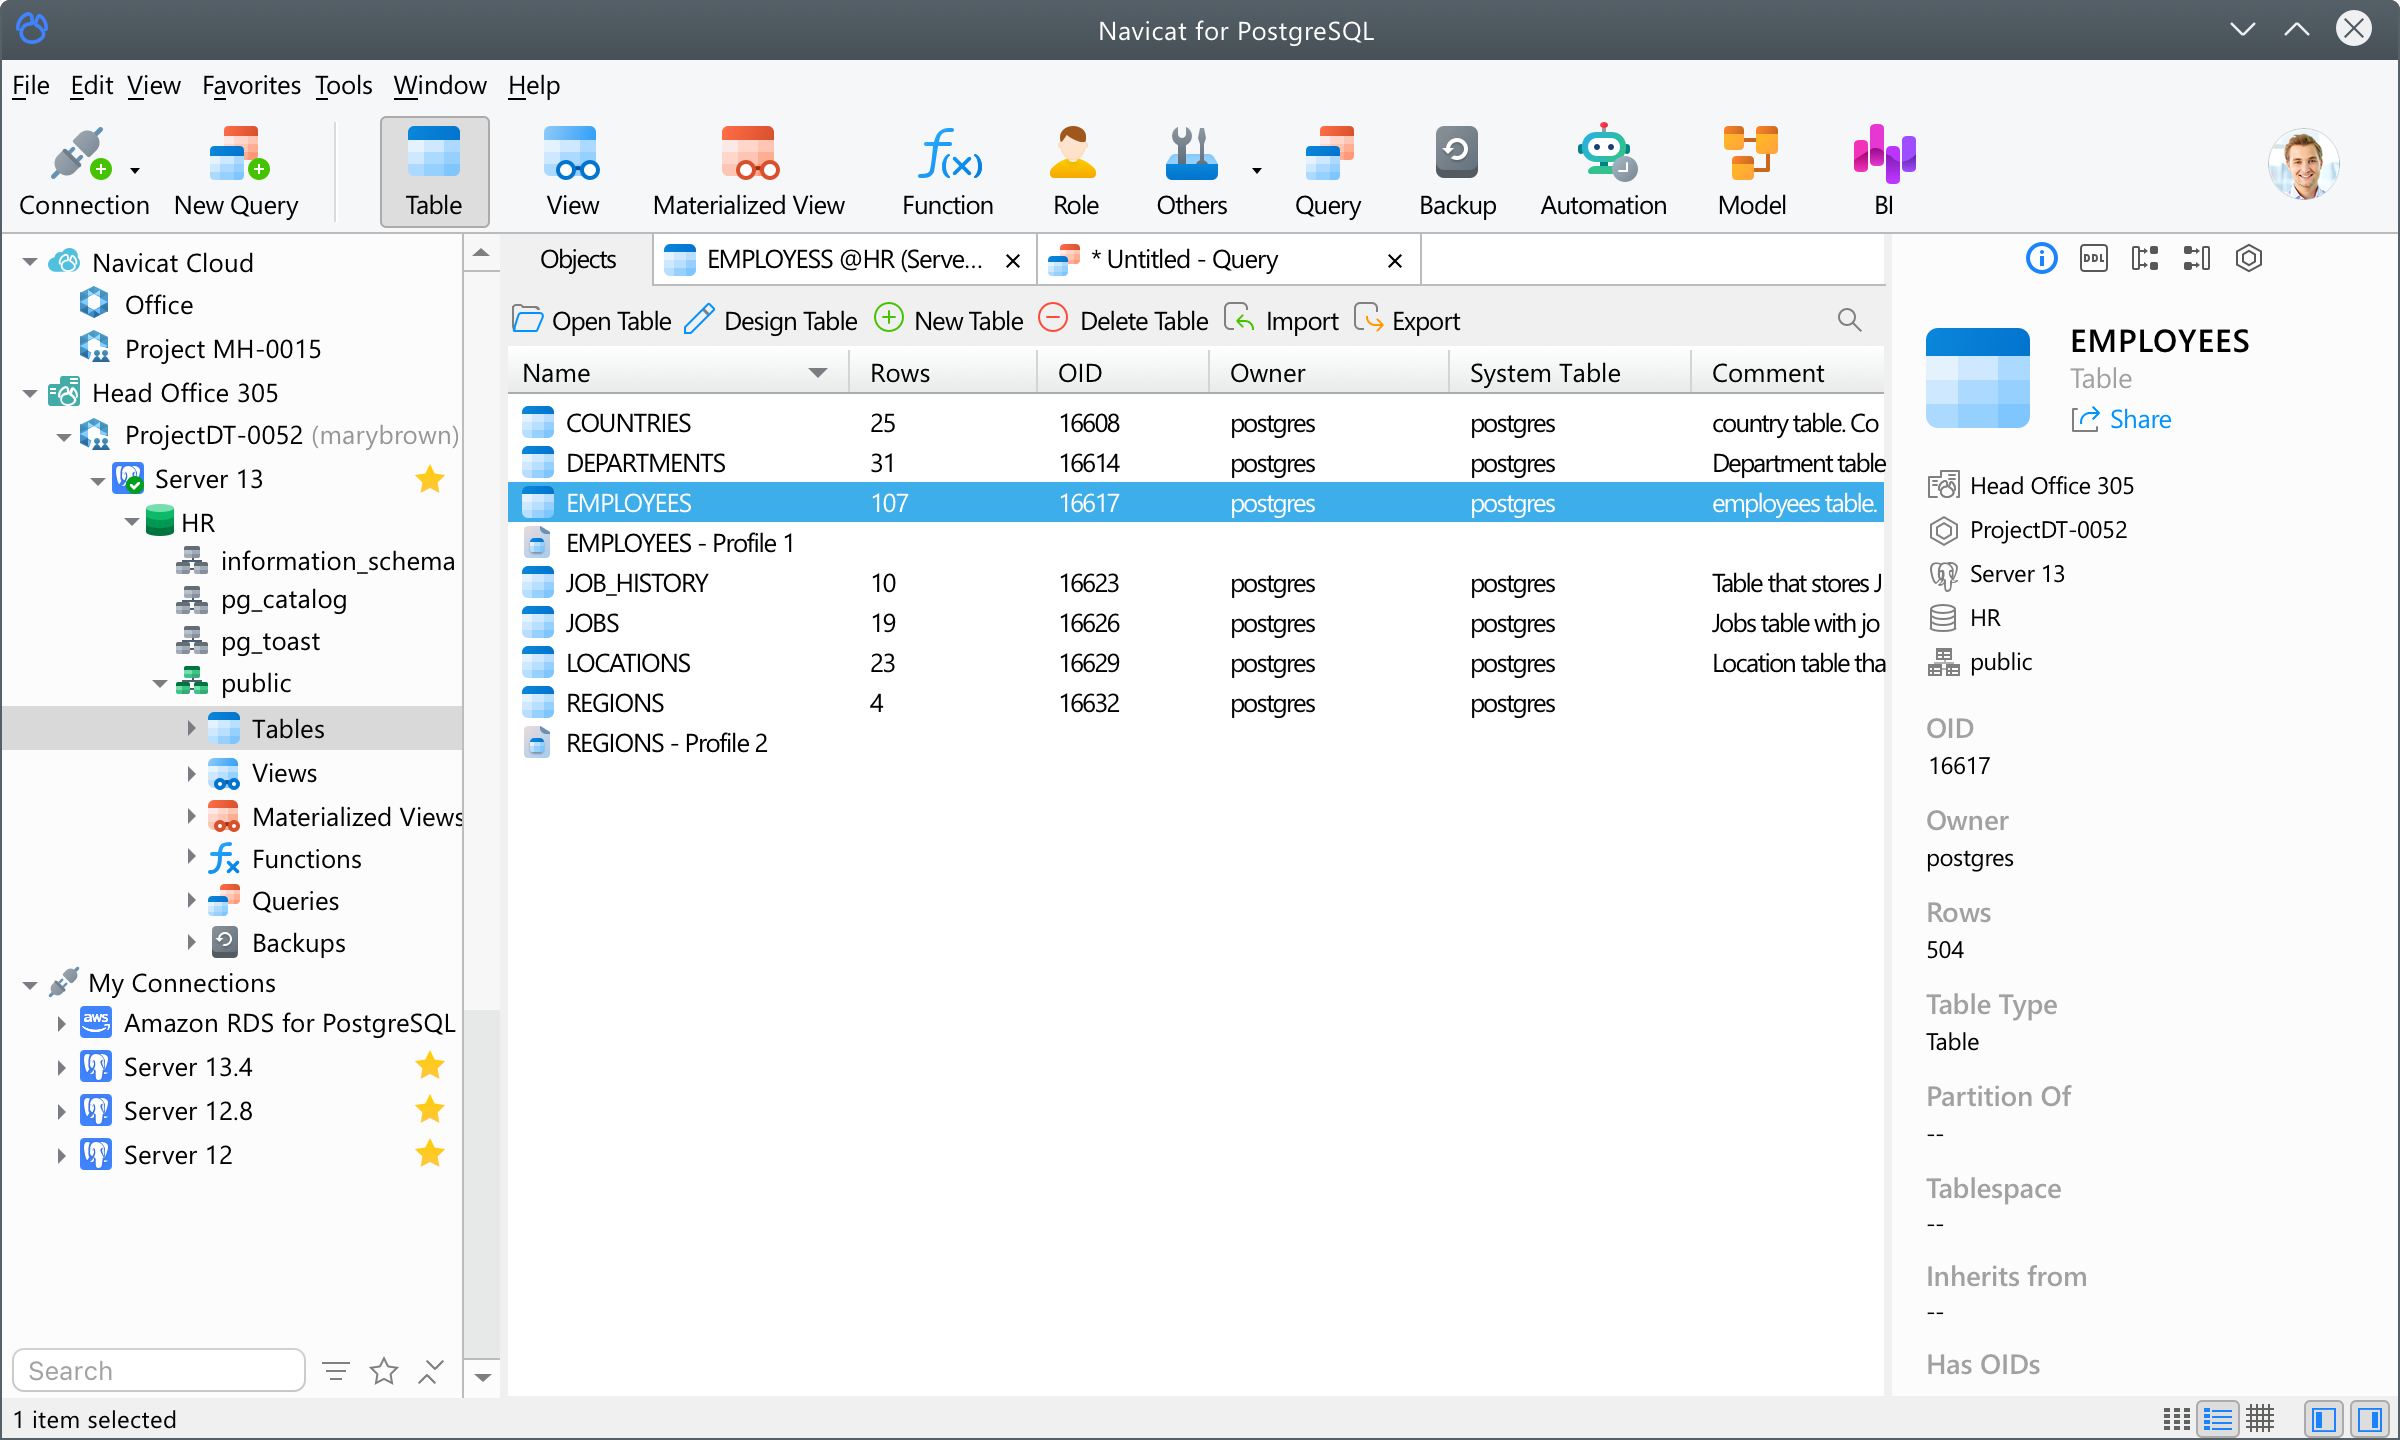
Task: Close the Untitled - Query tab
Action: pyautogui.click(x=1395, y=261)
